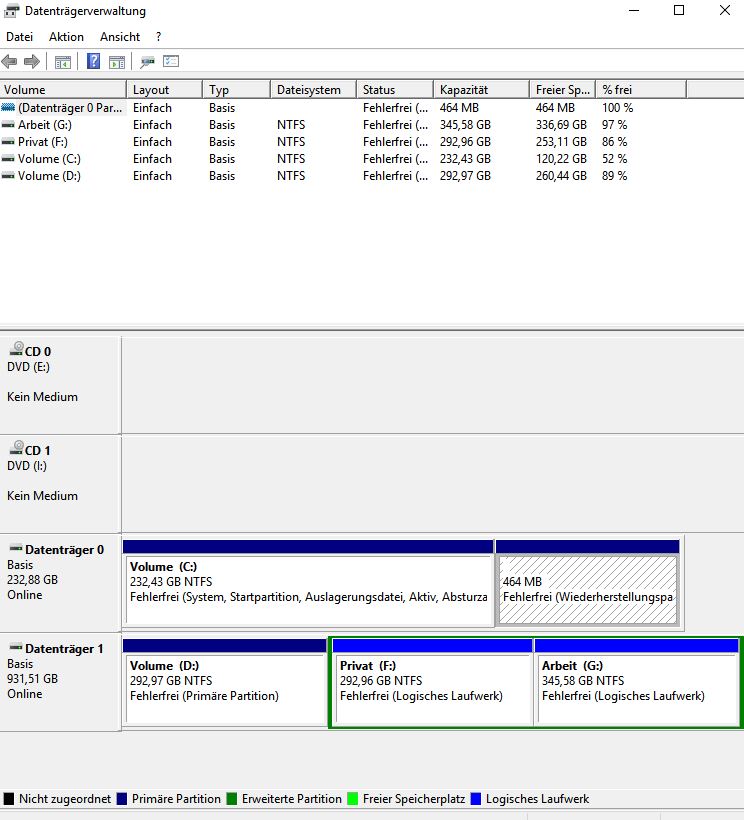The height and width of the screenshot is (820, 744).
Task: Select Privat (F:) in volume list
Action: tap(42, 142)
